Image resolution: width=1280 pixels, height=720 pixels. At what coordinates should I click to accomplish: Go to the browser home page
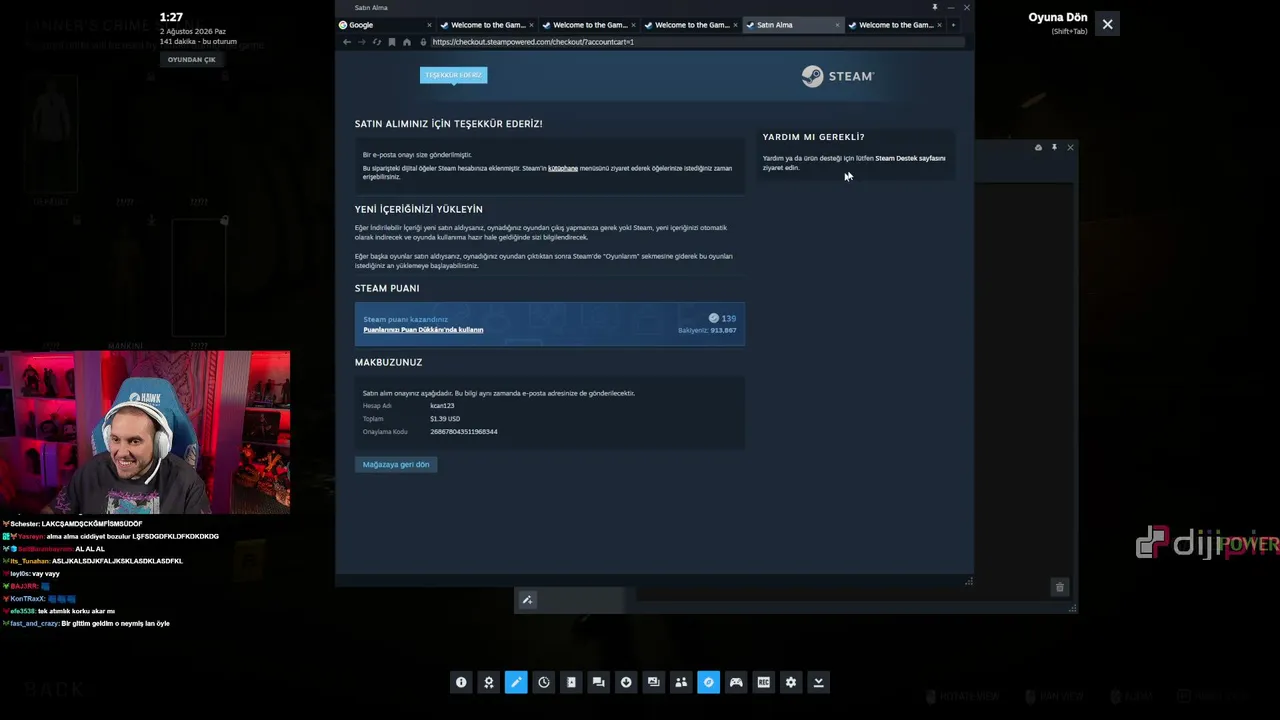(x=407, y=42)
